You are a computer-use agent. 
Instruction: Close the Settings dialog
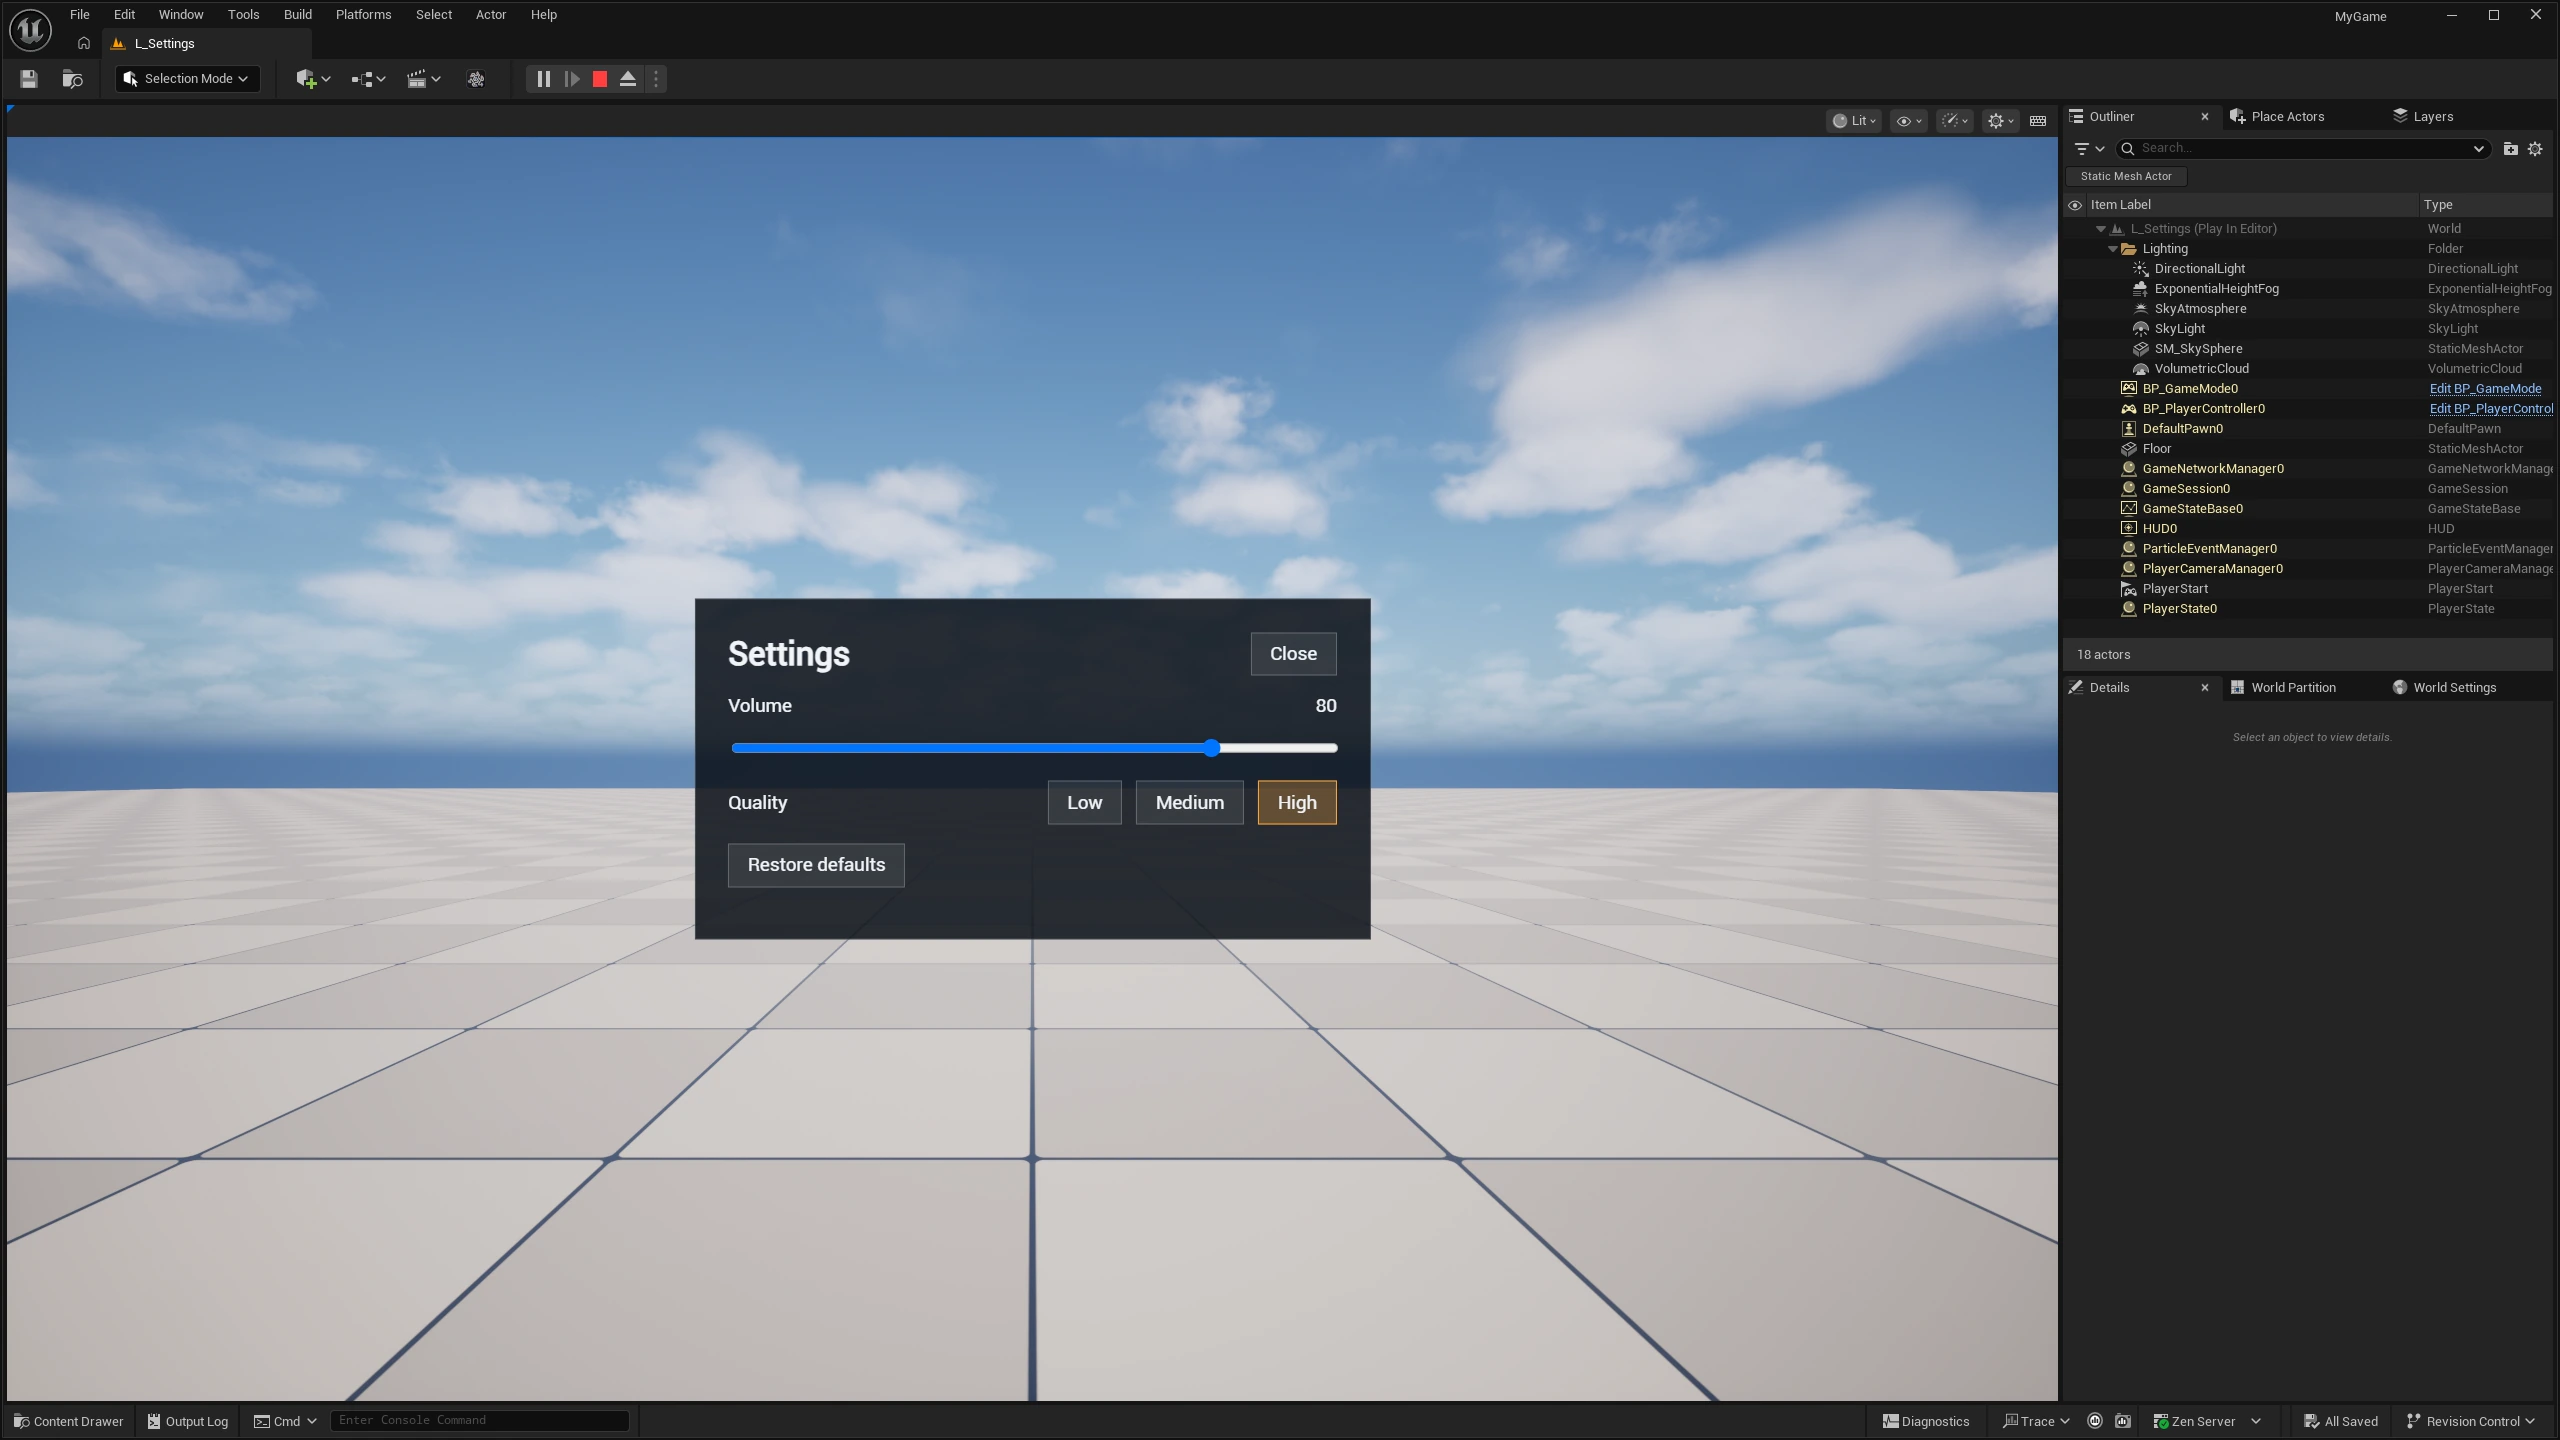(x=1293, y=654)
